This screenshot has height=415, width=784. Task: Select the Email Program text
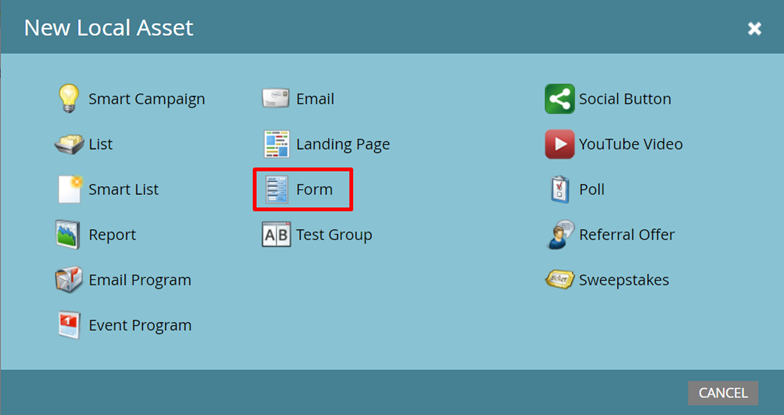click(140, 280)
